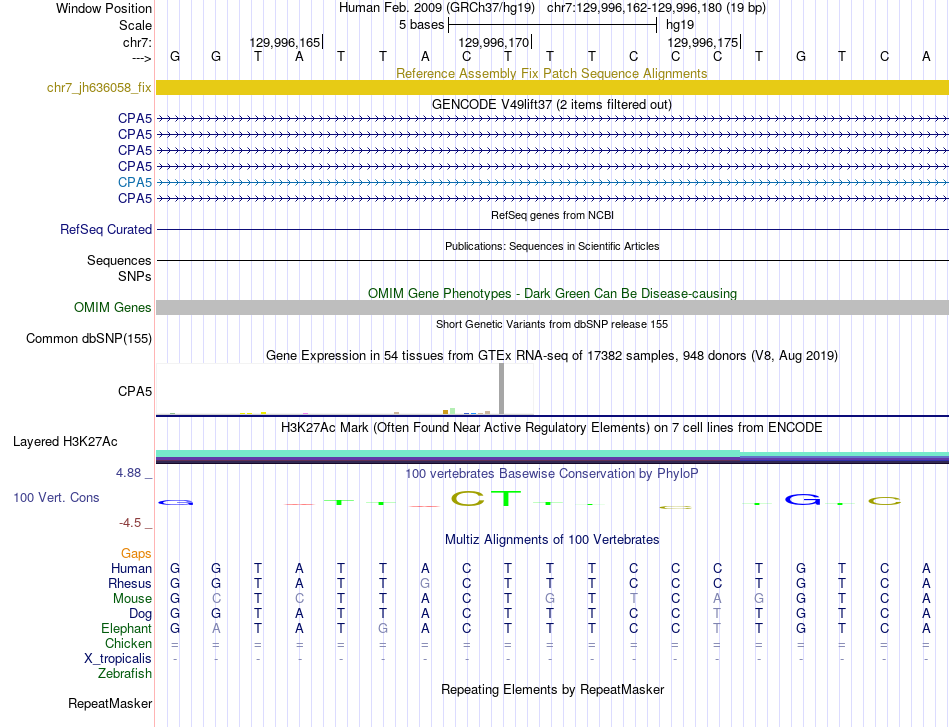Click the tall gray bar in GTEx expression chart
The image size is (950, 727).
[501, 389]
